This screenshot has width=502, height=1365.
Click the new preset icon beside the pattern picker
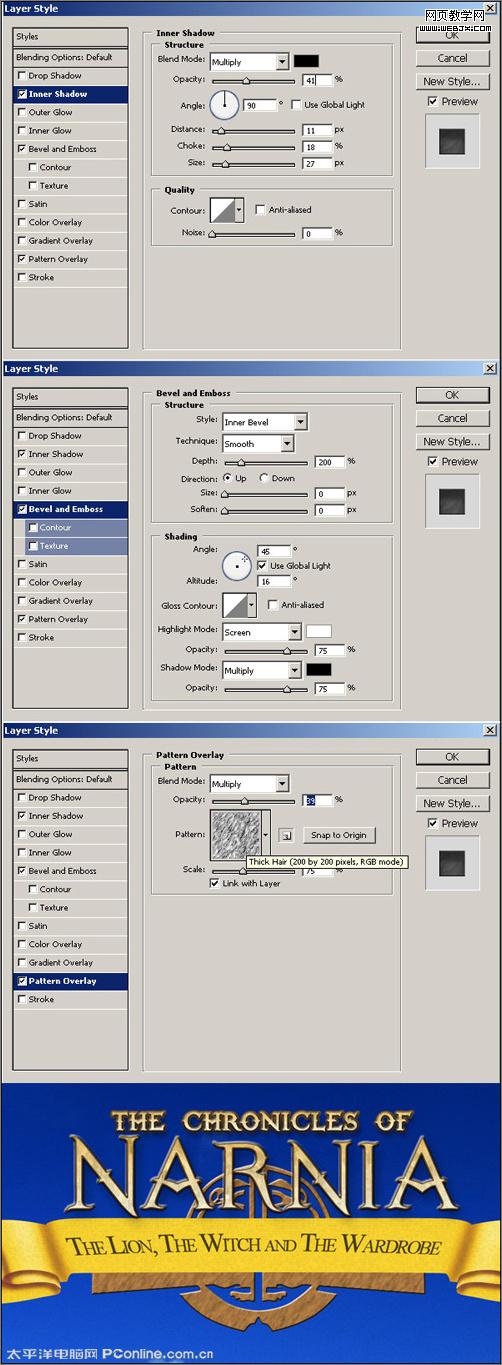(285, 835)
